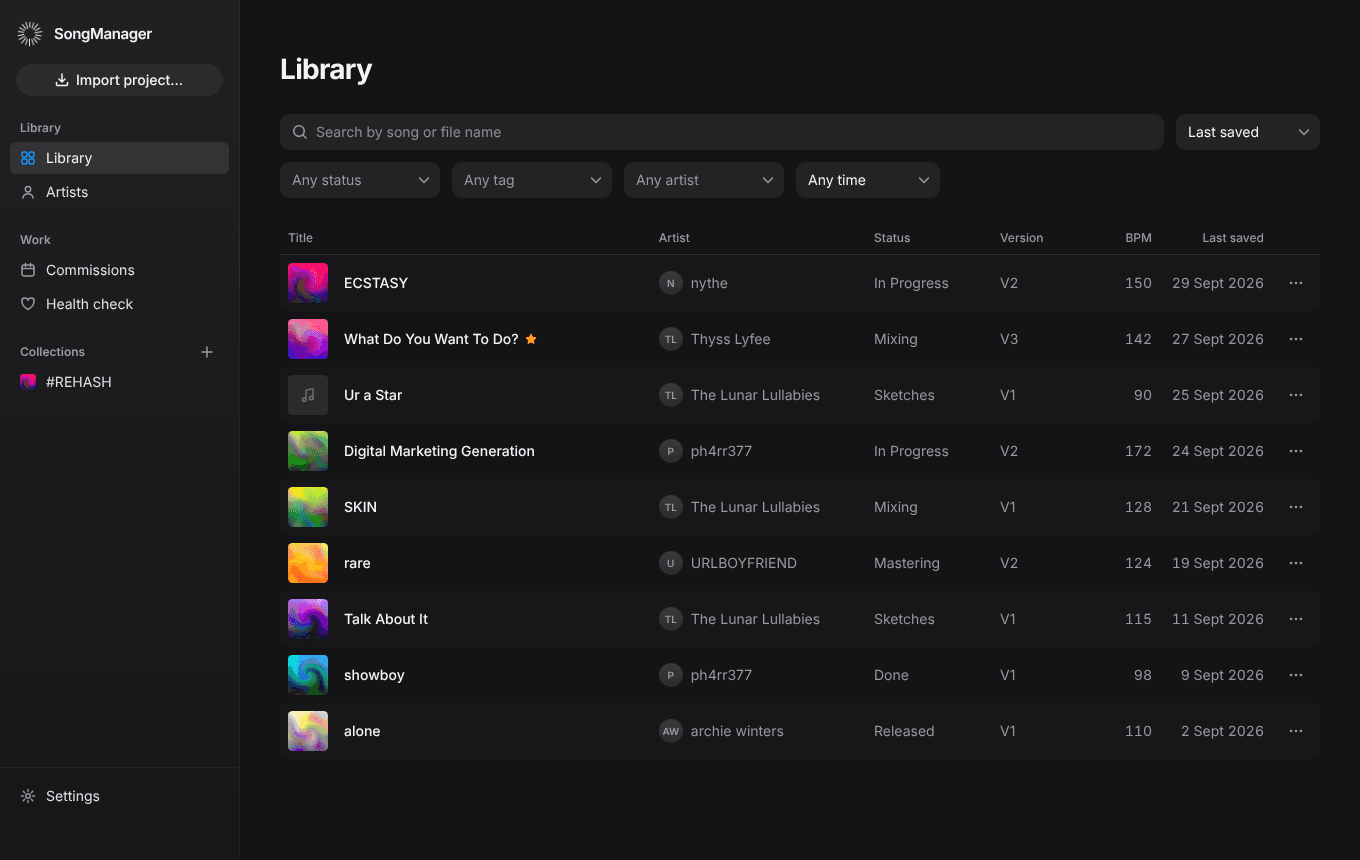Click the star on What Do You Want To Do?
The image size is (1360, 860).
point(531,339)
